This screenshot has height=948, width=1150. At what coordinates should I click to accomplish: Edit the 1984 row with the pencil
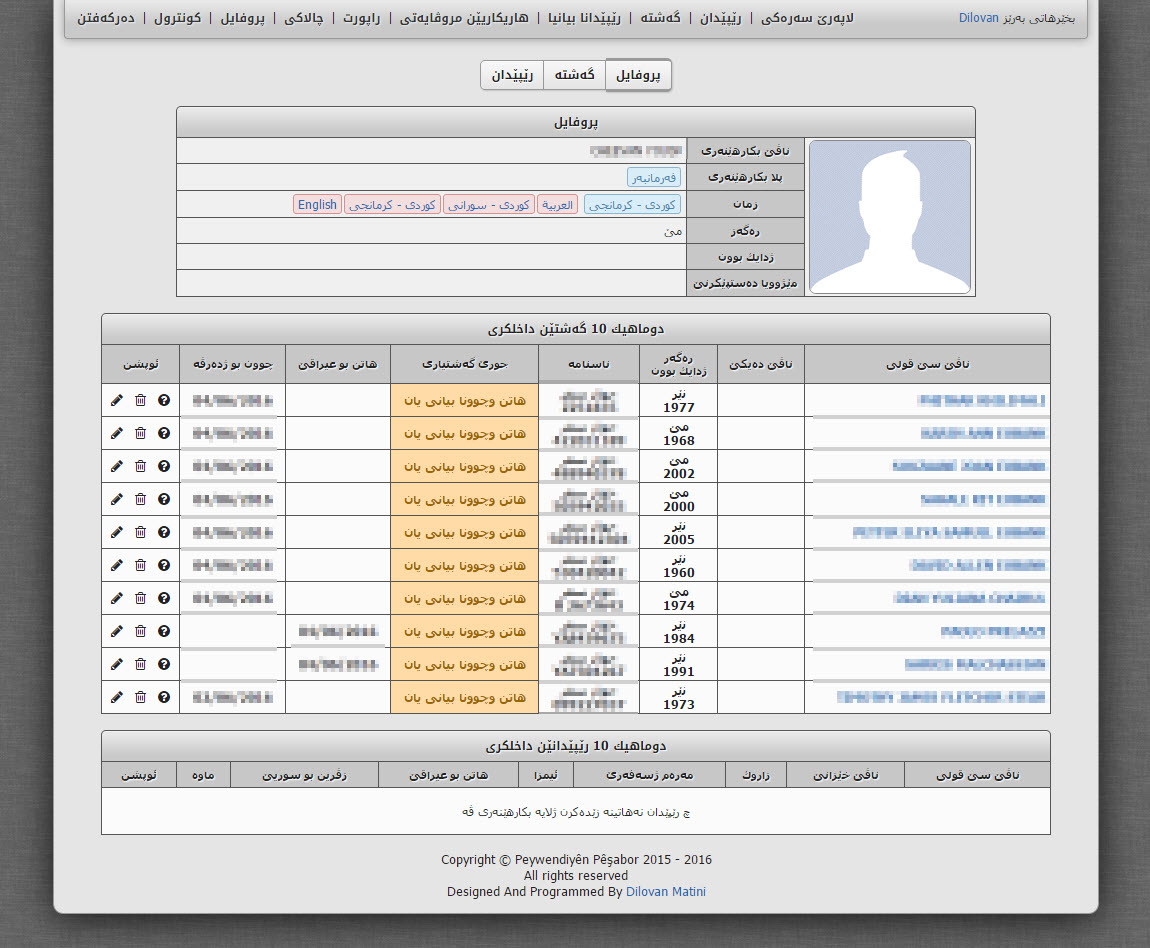[x=117, y=631]
